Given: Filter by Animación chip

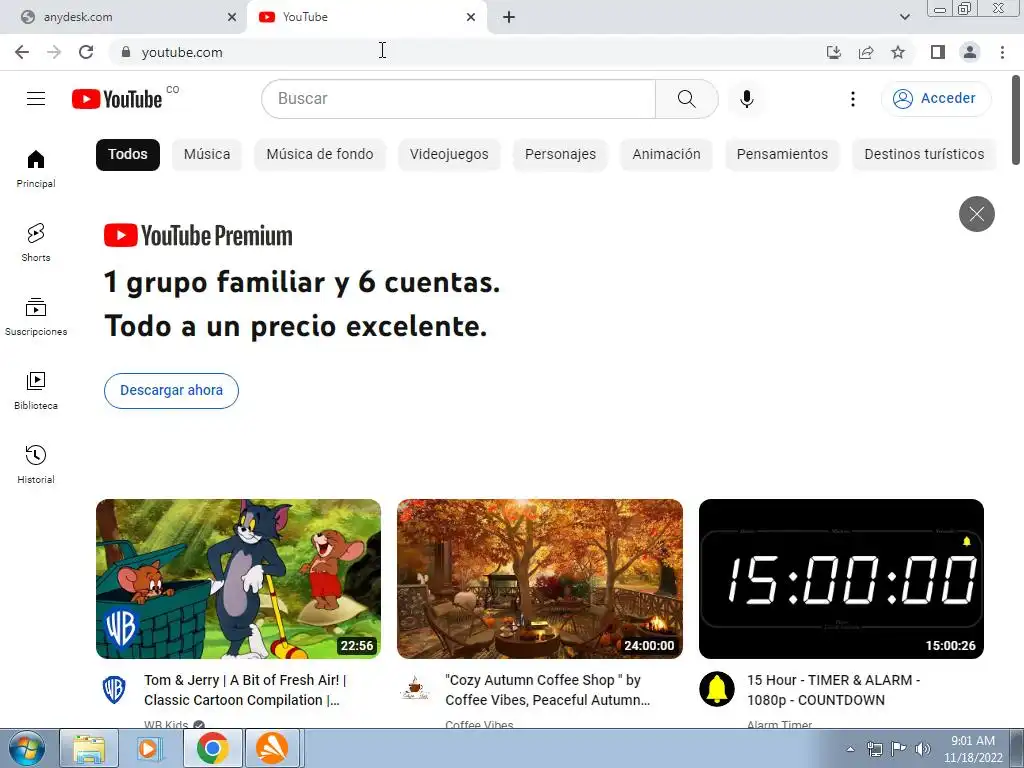Looking at the screenshot, I should tap(666, 155).
